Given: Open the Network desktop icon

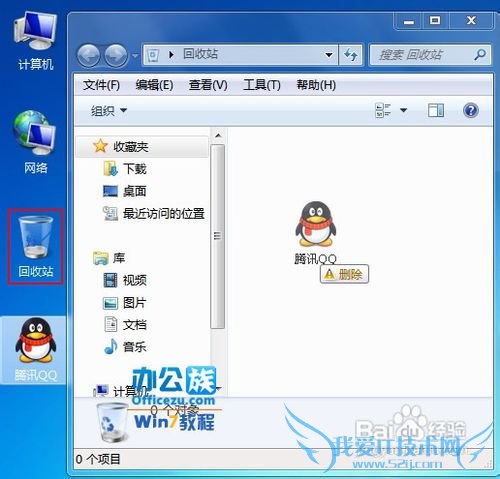Looking at the screenshot, I should click(x=35, y=142).
